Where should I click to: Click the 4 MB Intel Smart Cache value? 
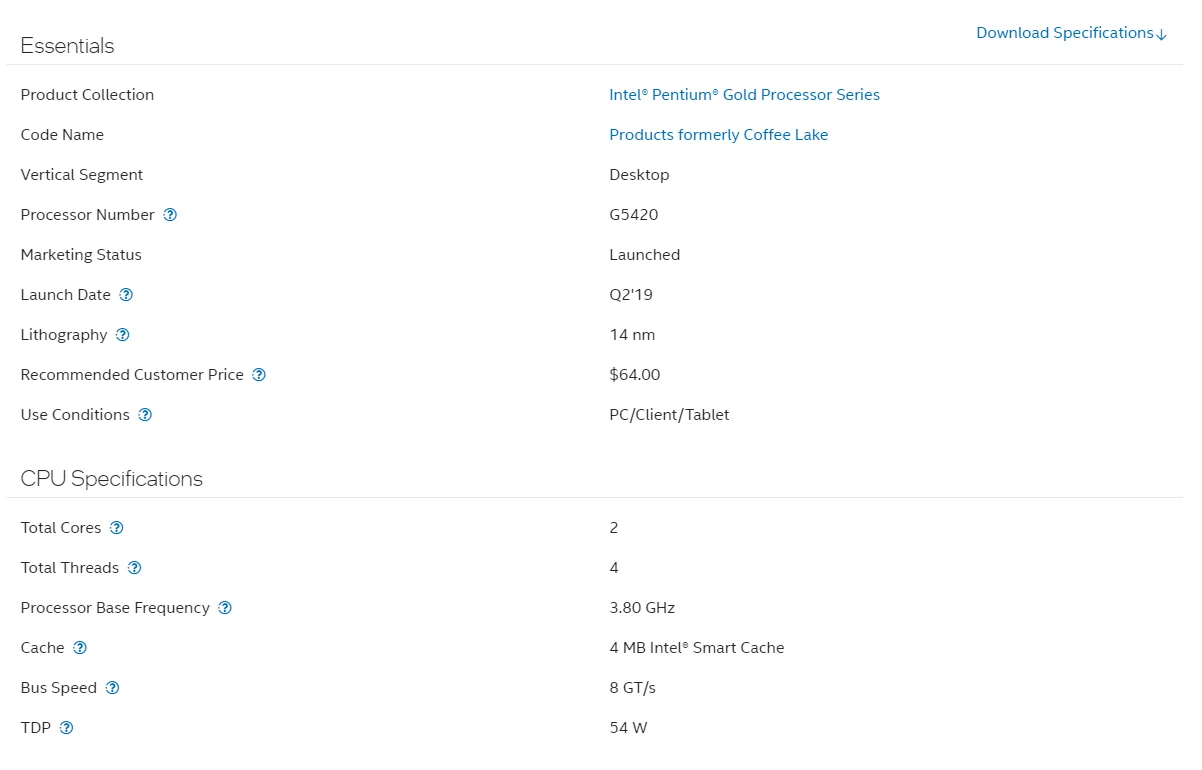pos(697,648)
